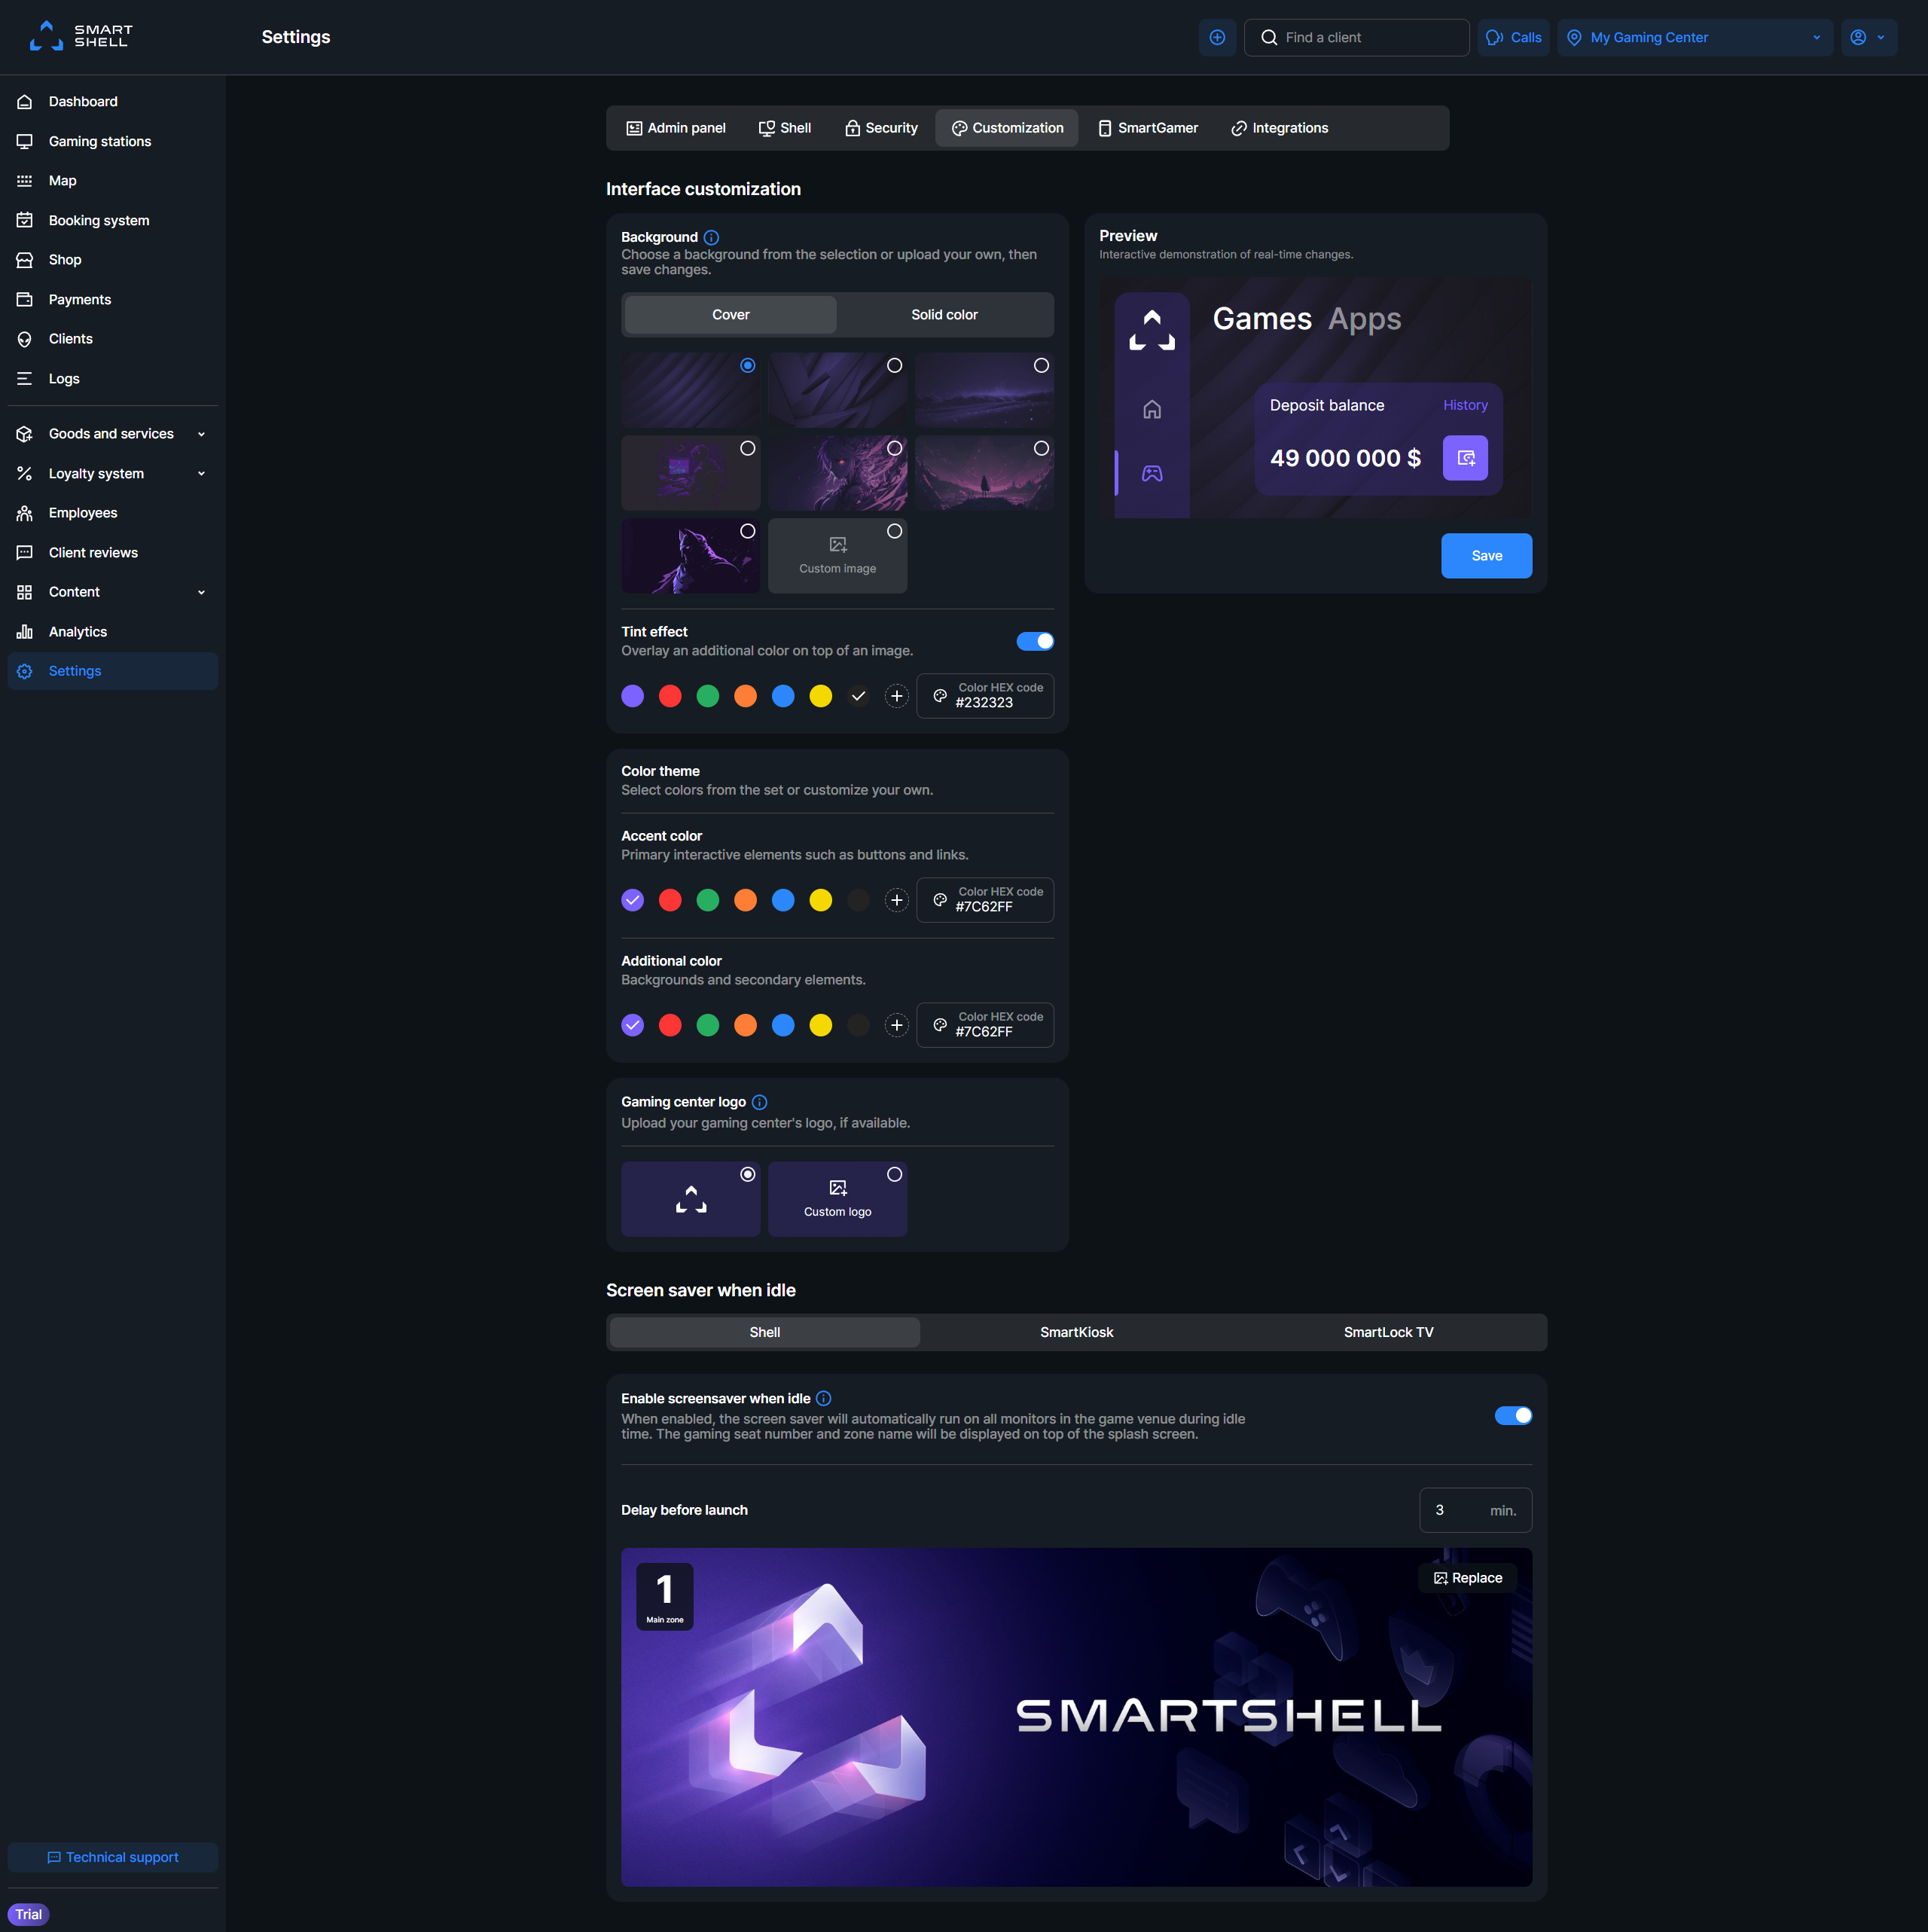Open the SmartGamer tab
The height and width of the screenshot is (1932, 1928).
coord(1148,128)
